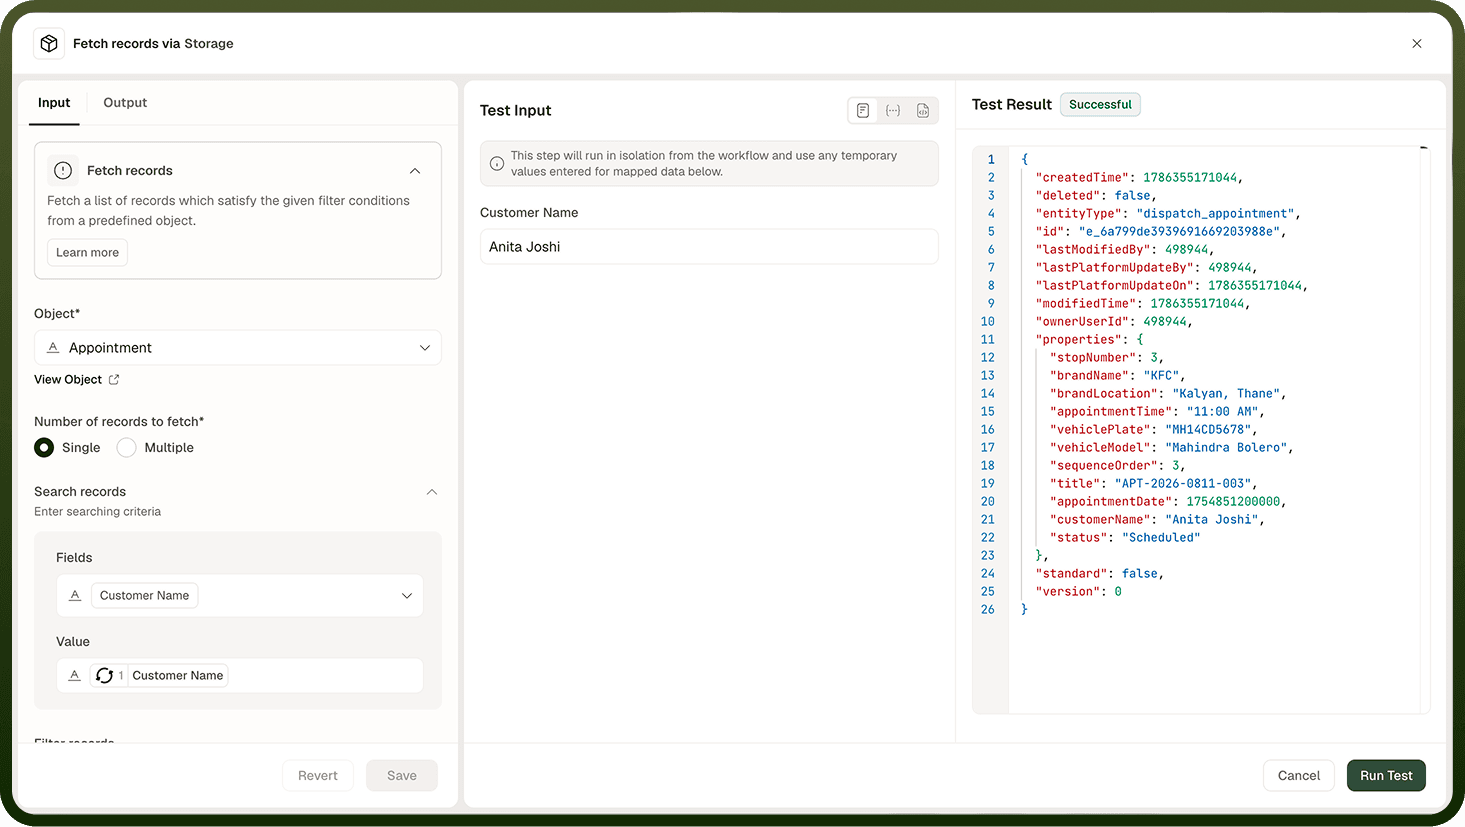This screenshot has height=827, width=1465.
Task: Close the Fetch records dialog
Action: pos(1417,44)
